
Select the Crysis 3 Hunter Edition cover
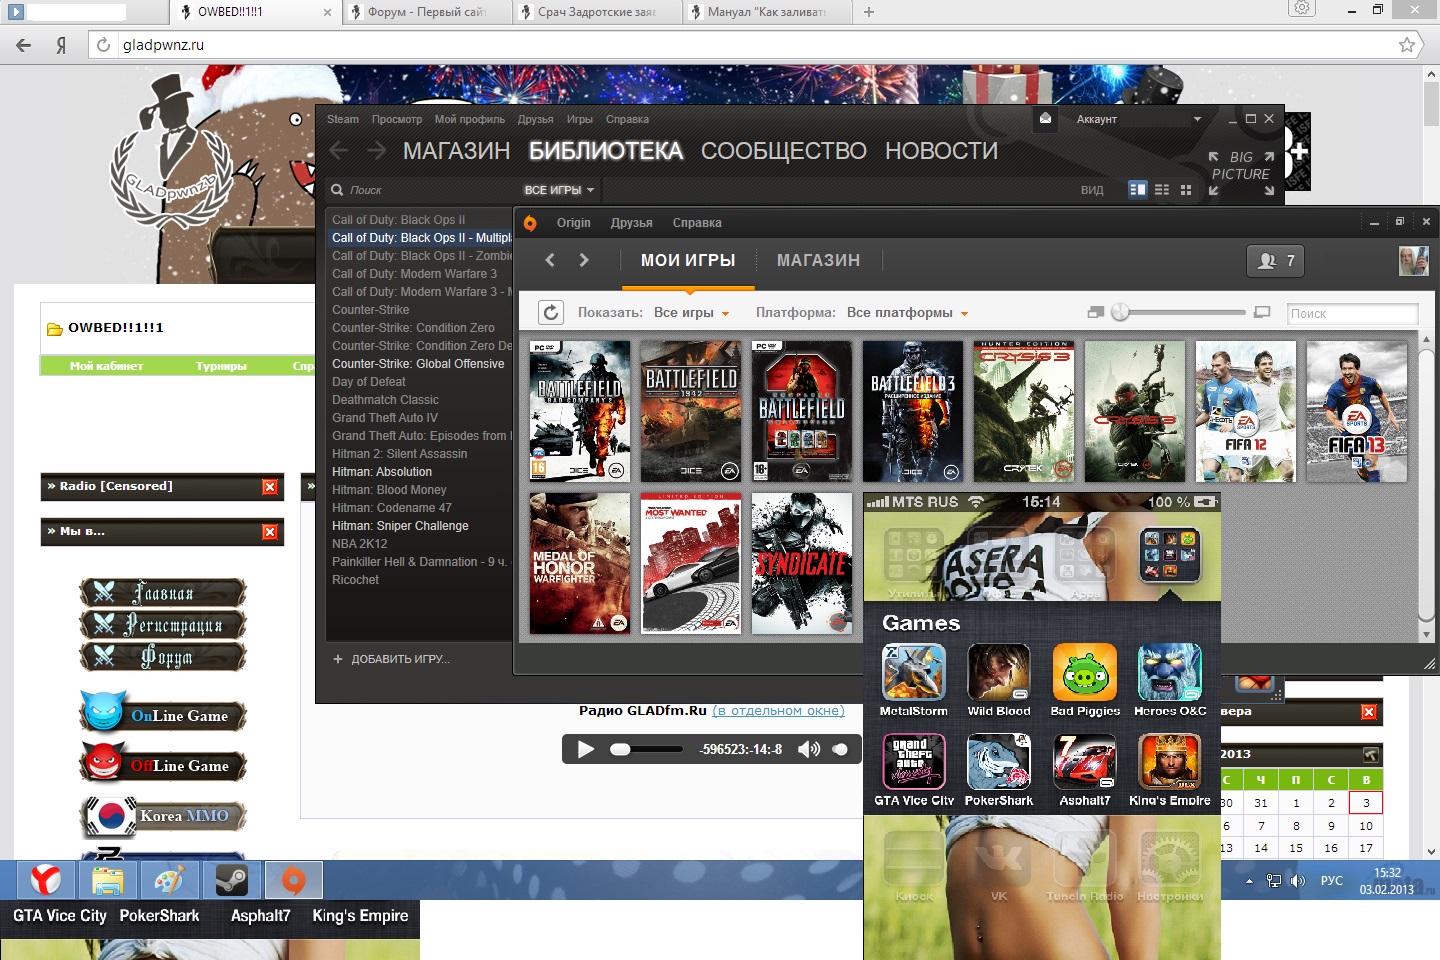1024,411
